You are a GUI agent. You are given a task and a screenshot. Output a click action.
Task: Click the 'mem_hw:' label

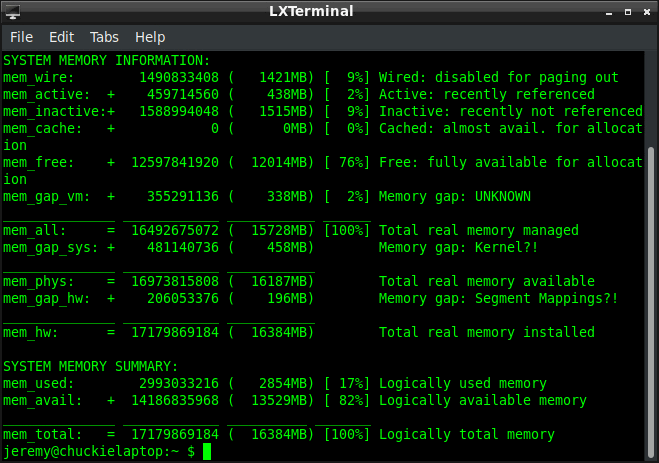(31, 332)
